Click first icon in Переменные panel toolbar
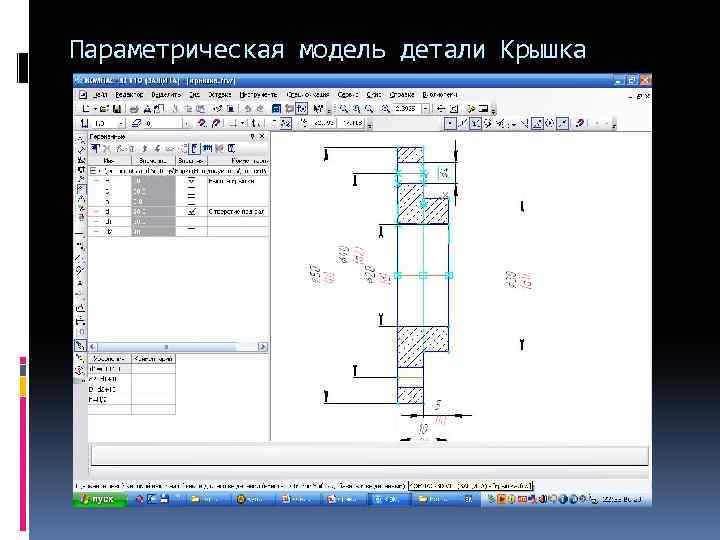Image resolution: width=720 pixels, height=540 pixels. [x=95, y=148]
